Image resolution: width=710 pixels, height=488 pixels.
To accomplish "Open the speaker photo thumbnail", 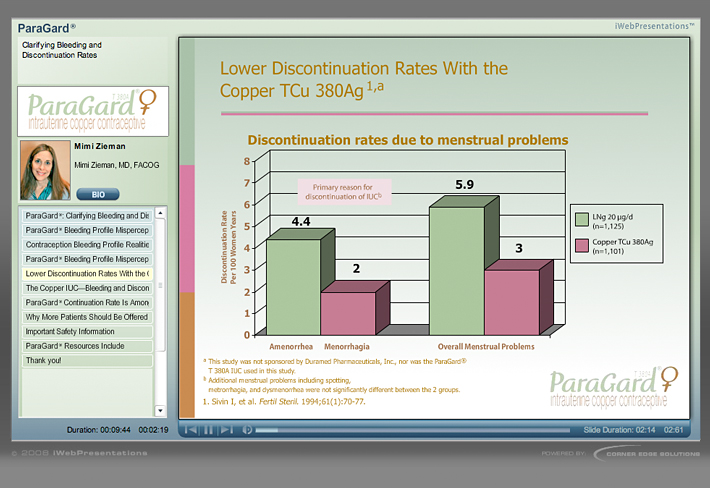I will [x=45, y=170].
